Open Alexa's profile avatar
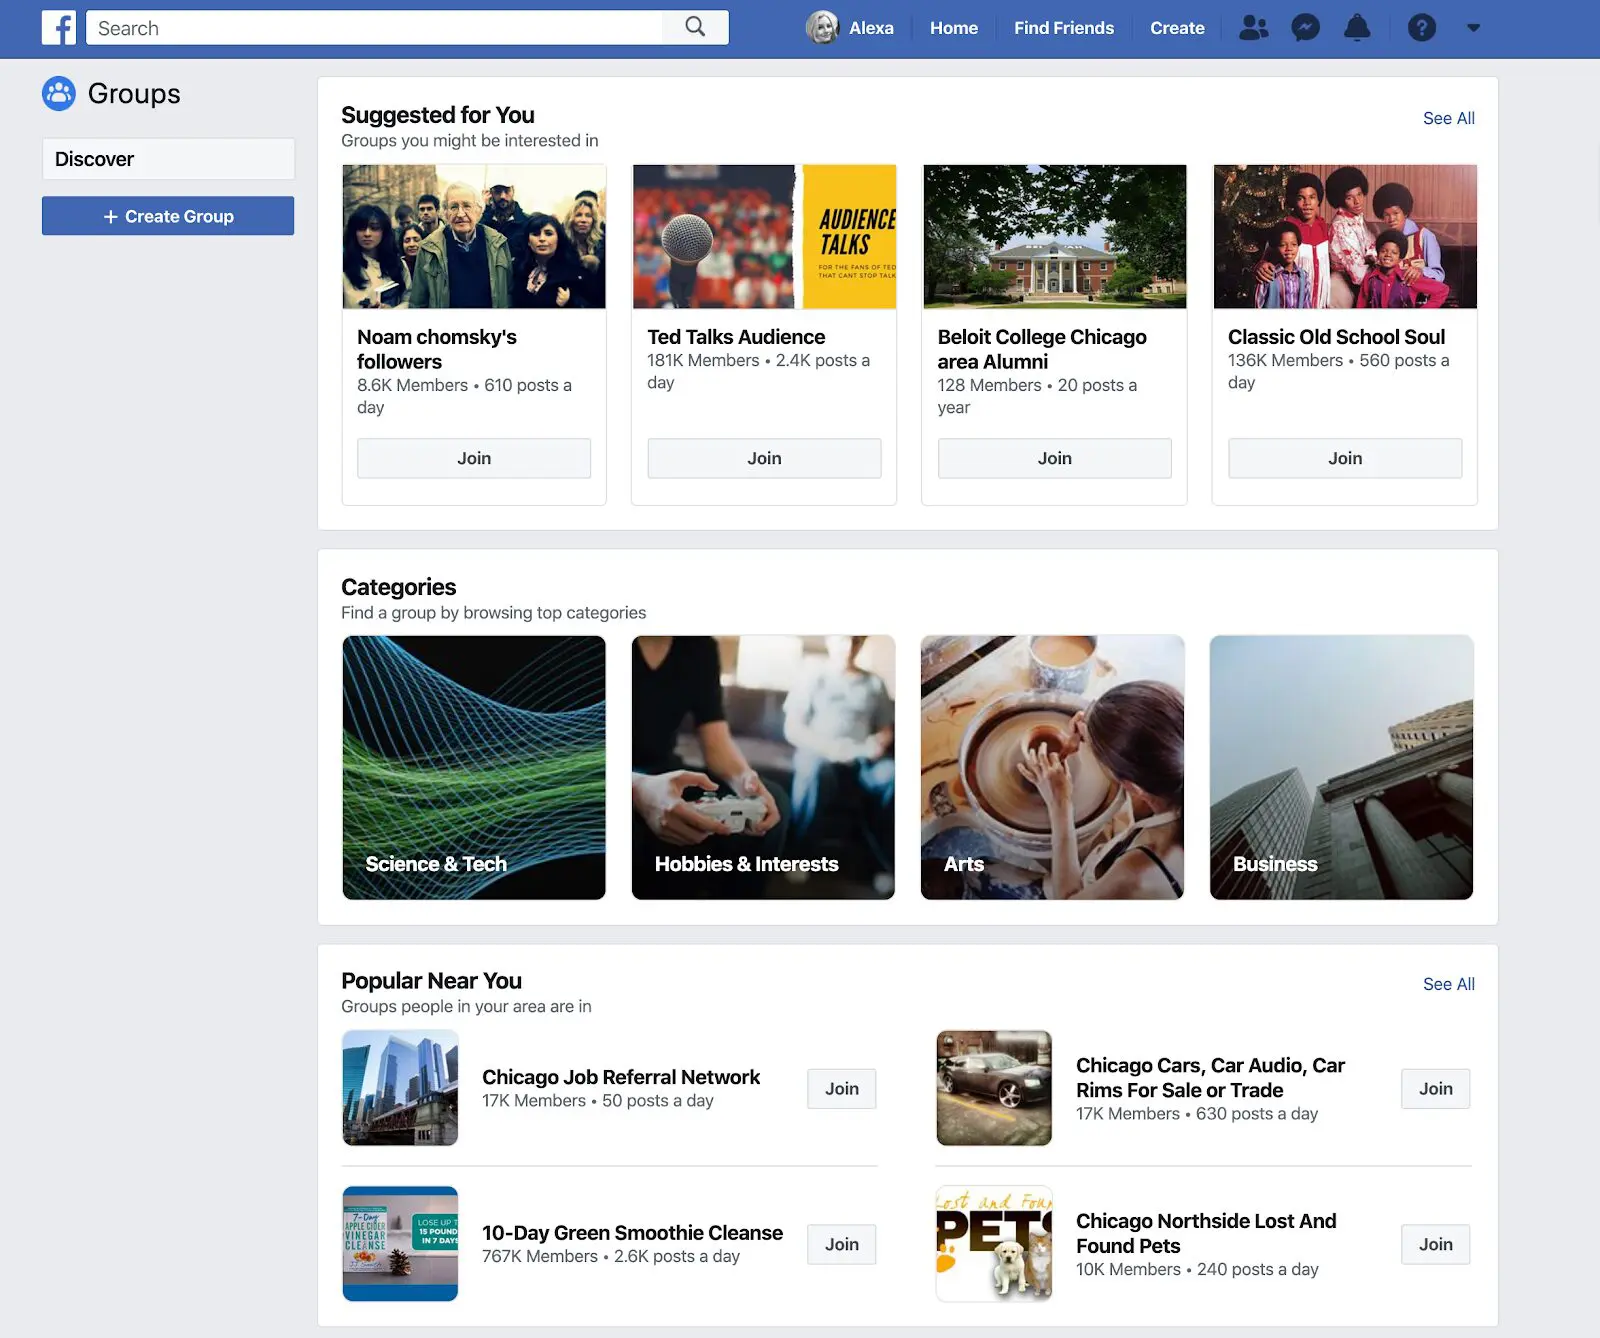 tap(822, 28)
